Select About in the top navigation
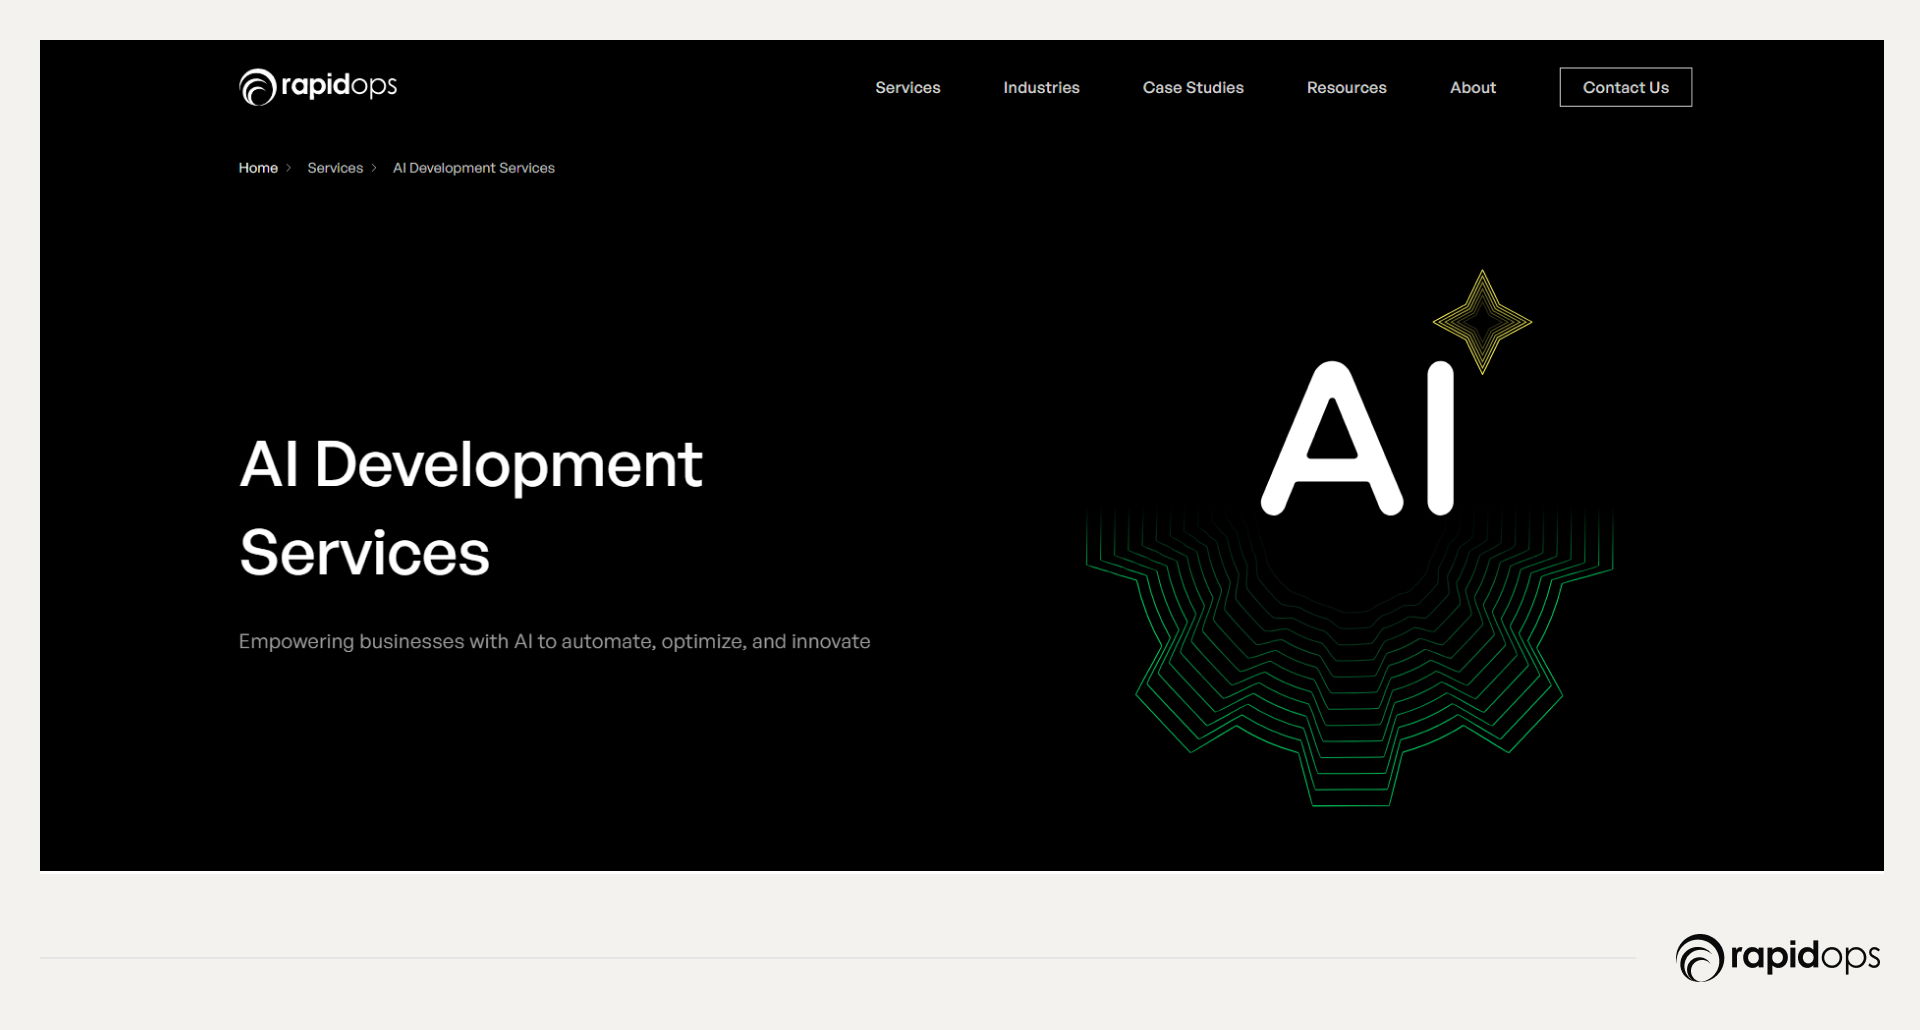The image size is (1920, 1030). 1472,88
